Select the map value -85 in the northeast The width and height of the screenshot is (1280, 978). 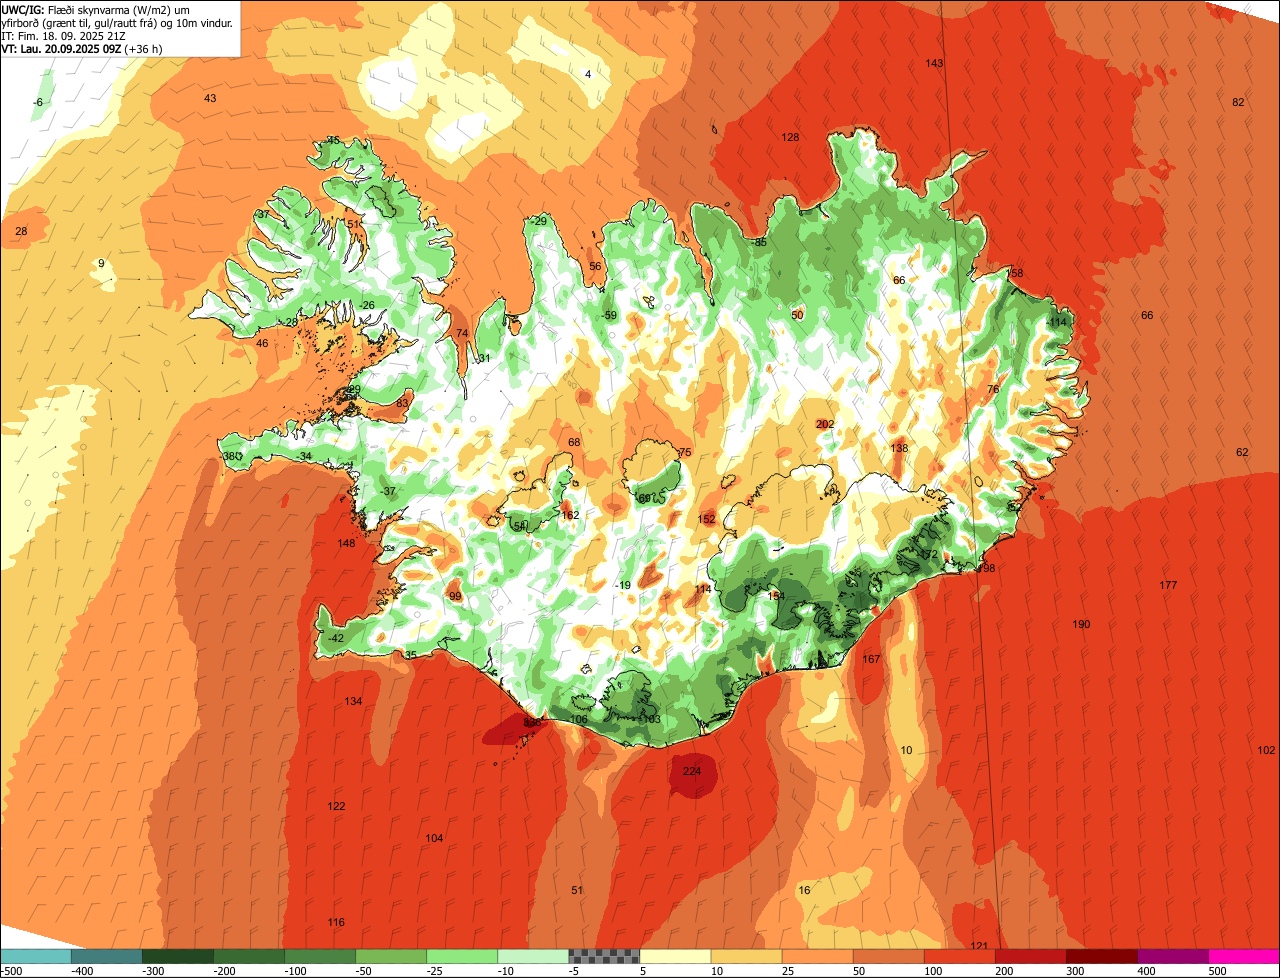tap(760, 242)
